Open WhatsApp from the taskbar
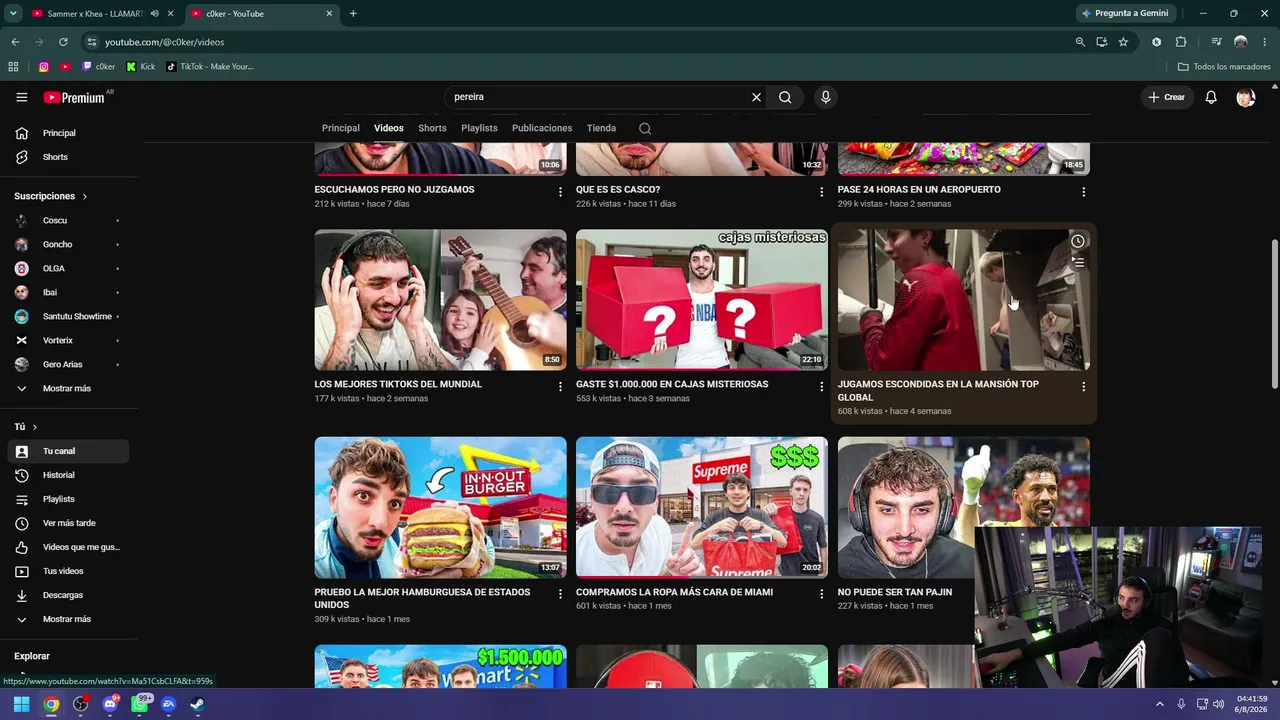This screenshot has width=1280, height=720. [139, 704]
